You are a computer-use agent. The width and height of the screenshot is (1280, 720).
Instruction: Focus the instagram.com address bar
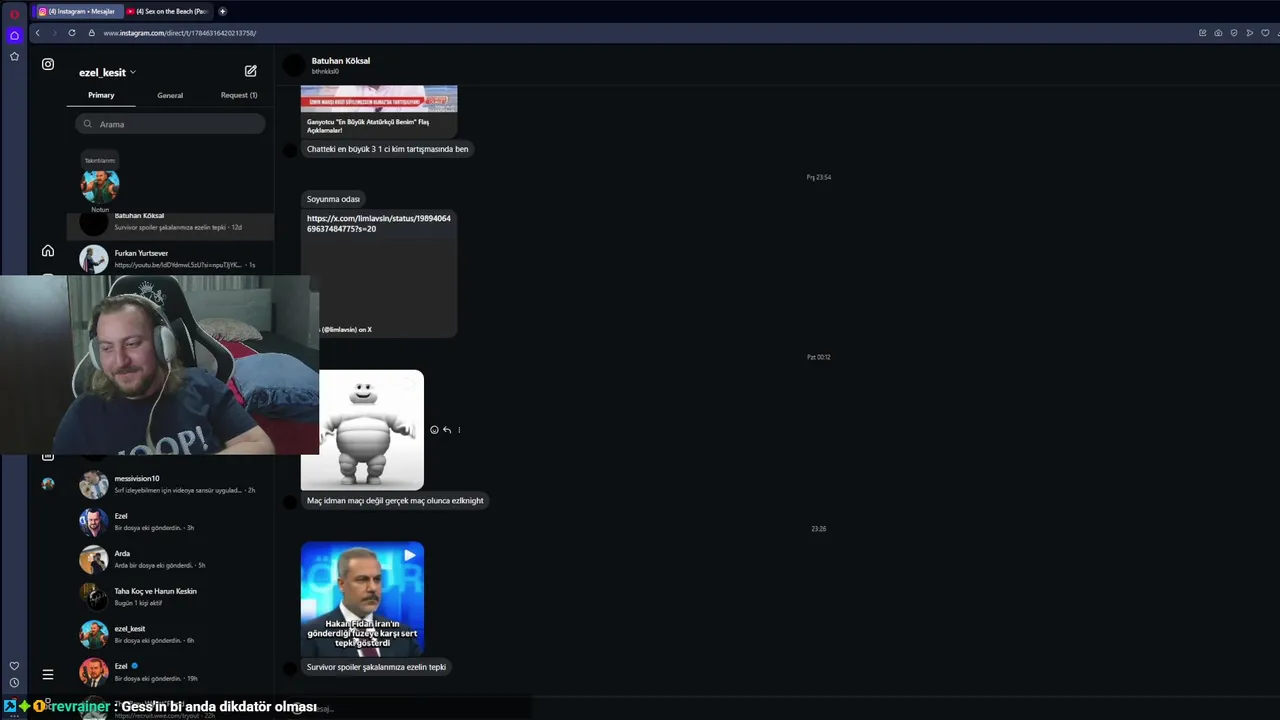(x=179, y=33)
